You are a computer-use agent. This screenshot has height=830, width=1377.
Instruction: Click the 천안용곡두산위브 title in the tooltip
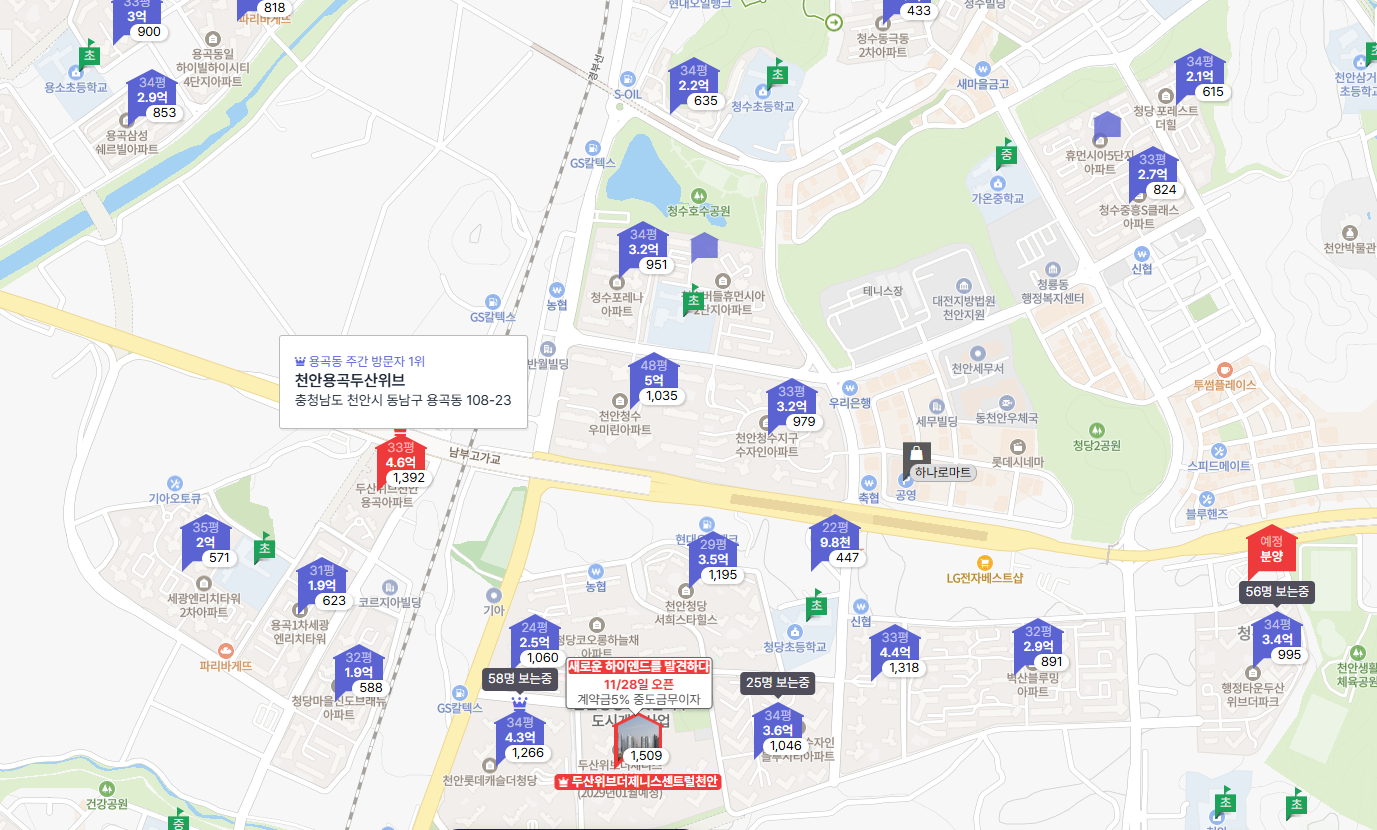pyautogui.click(x=350, y=380)
